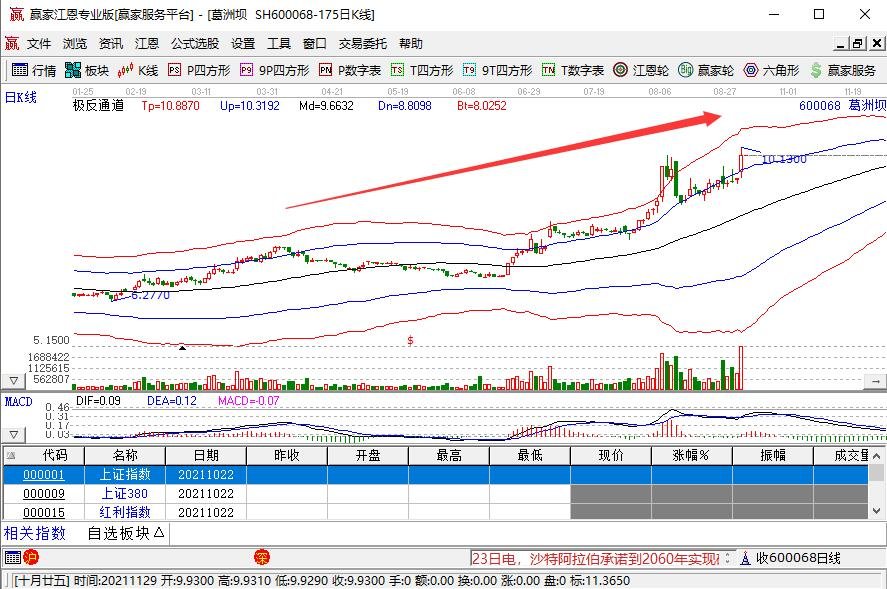Open the 窗口 menu

[315, 44]
